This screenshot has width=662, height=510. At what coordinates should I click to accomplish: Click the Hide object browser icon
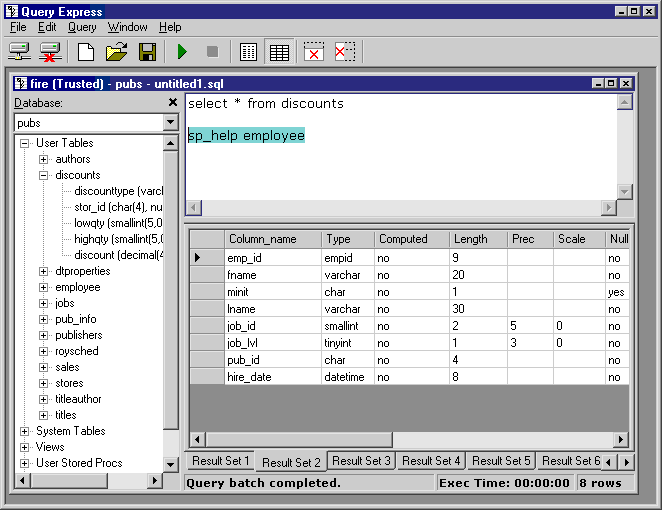(x=345, y=52)
